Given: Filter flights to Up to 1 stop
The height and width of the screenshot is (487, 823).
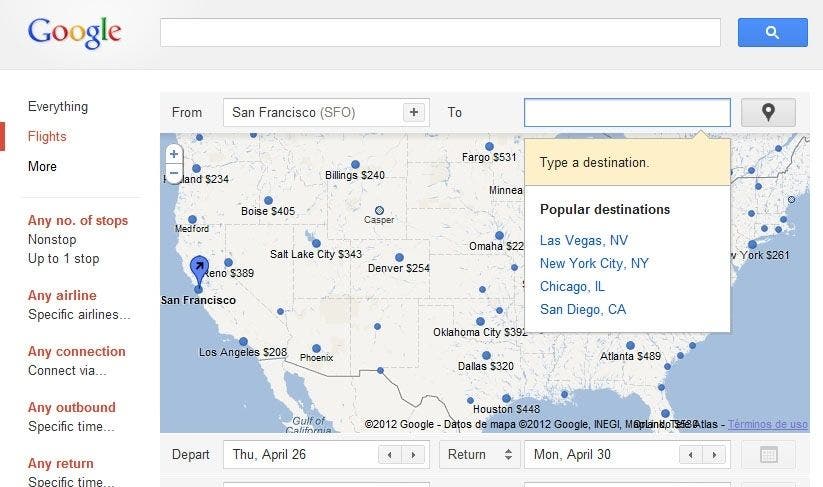Looking at the screenshot, I should point(64,259).
